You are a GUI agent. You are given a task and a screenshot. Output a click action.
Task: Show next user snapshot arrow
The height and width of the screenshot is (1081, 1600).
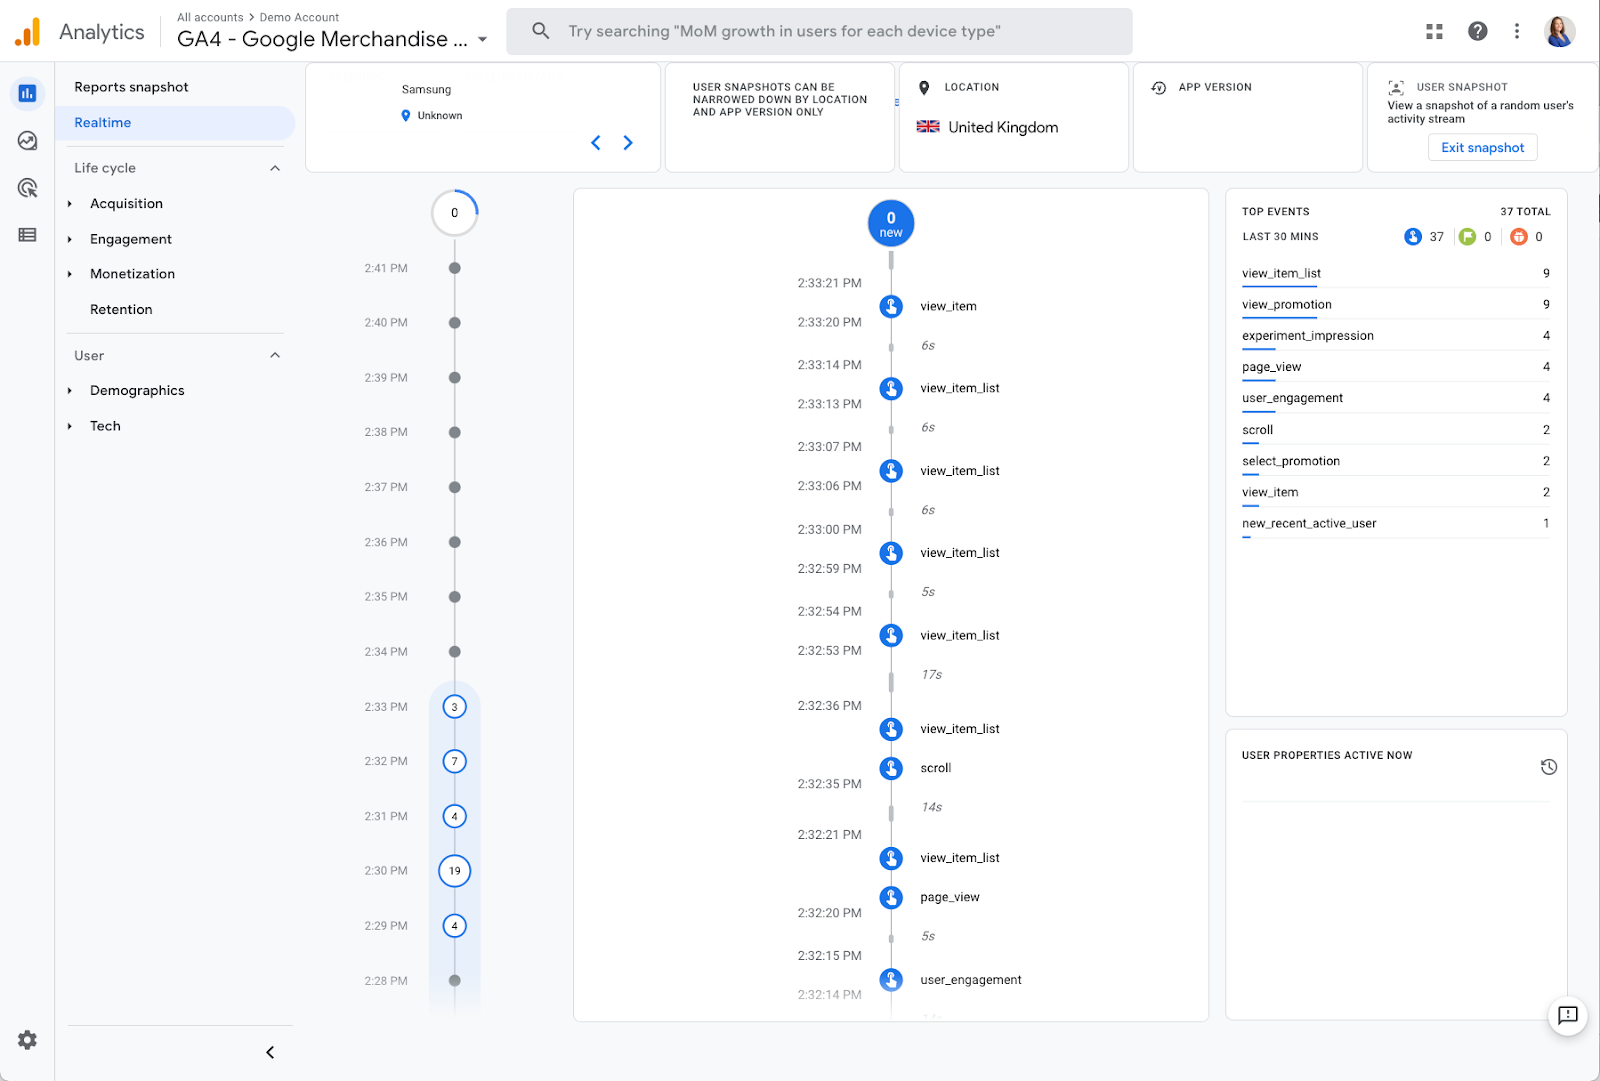pos(628,143)
